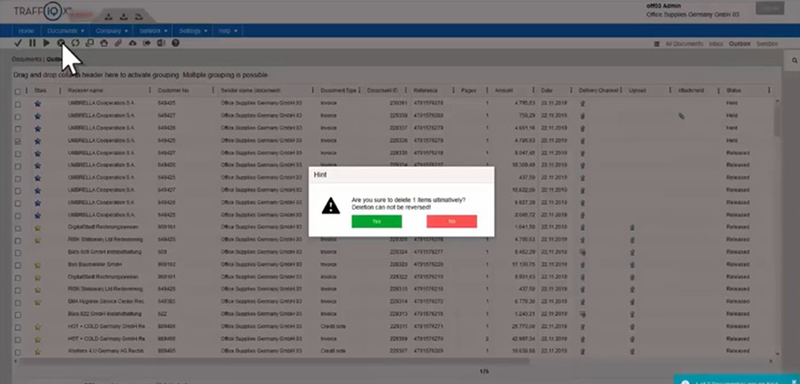Switch to the Outbox view
Image resolution: width=800 pixels, height=384 pixels.
tap(739, 44)
